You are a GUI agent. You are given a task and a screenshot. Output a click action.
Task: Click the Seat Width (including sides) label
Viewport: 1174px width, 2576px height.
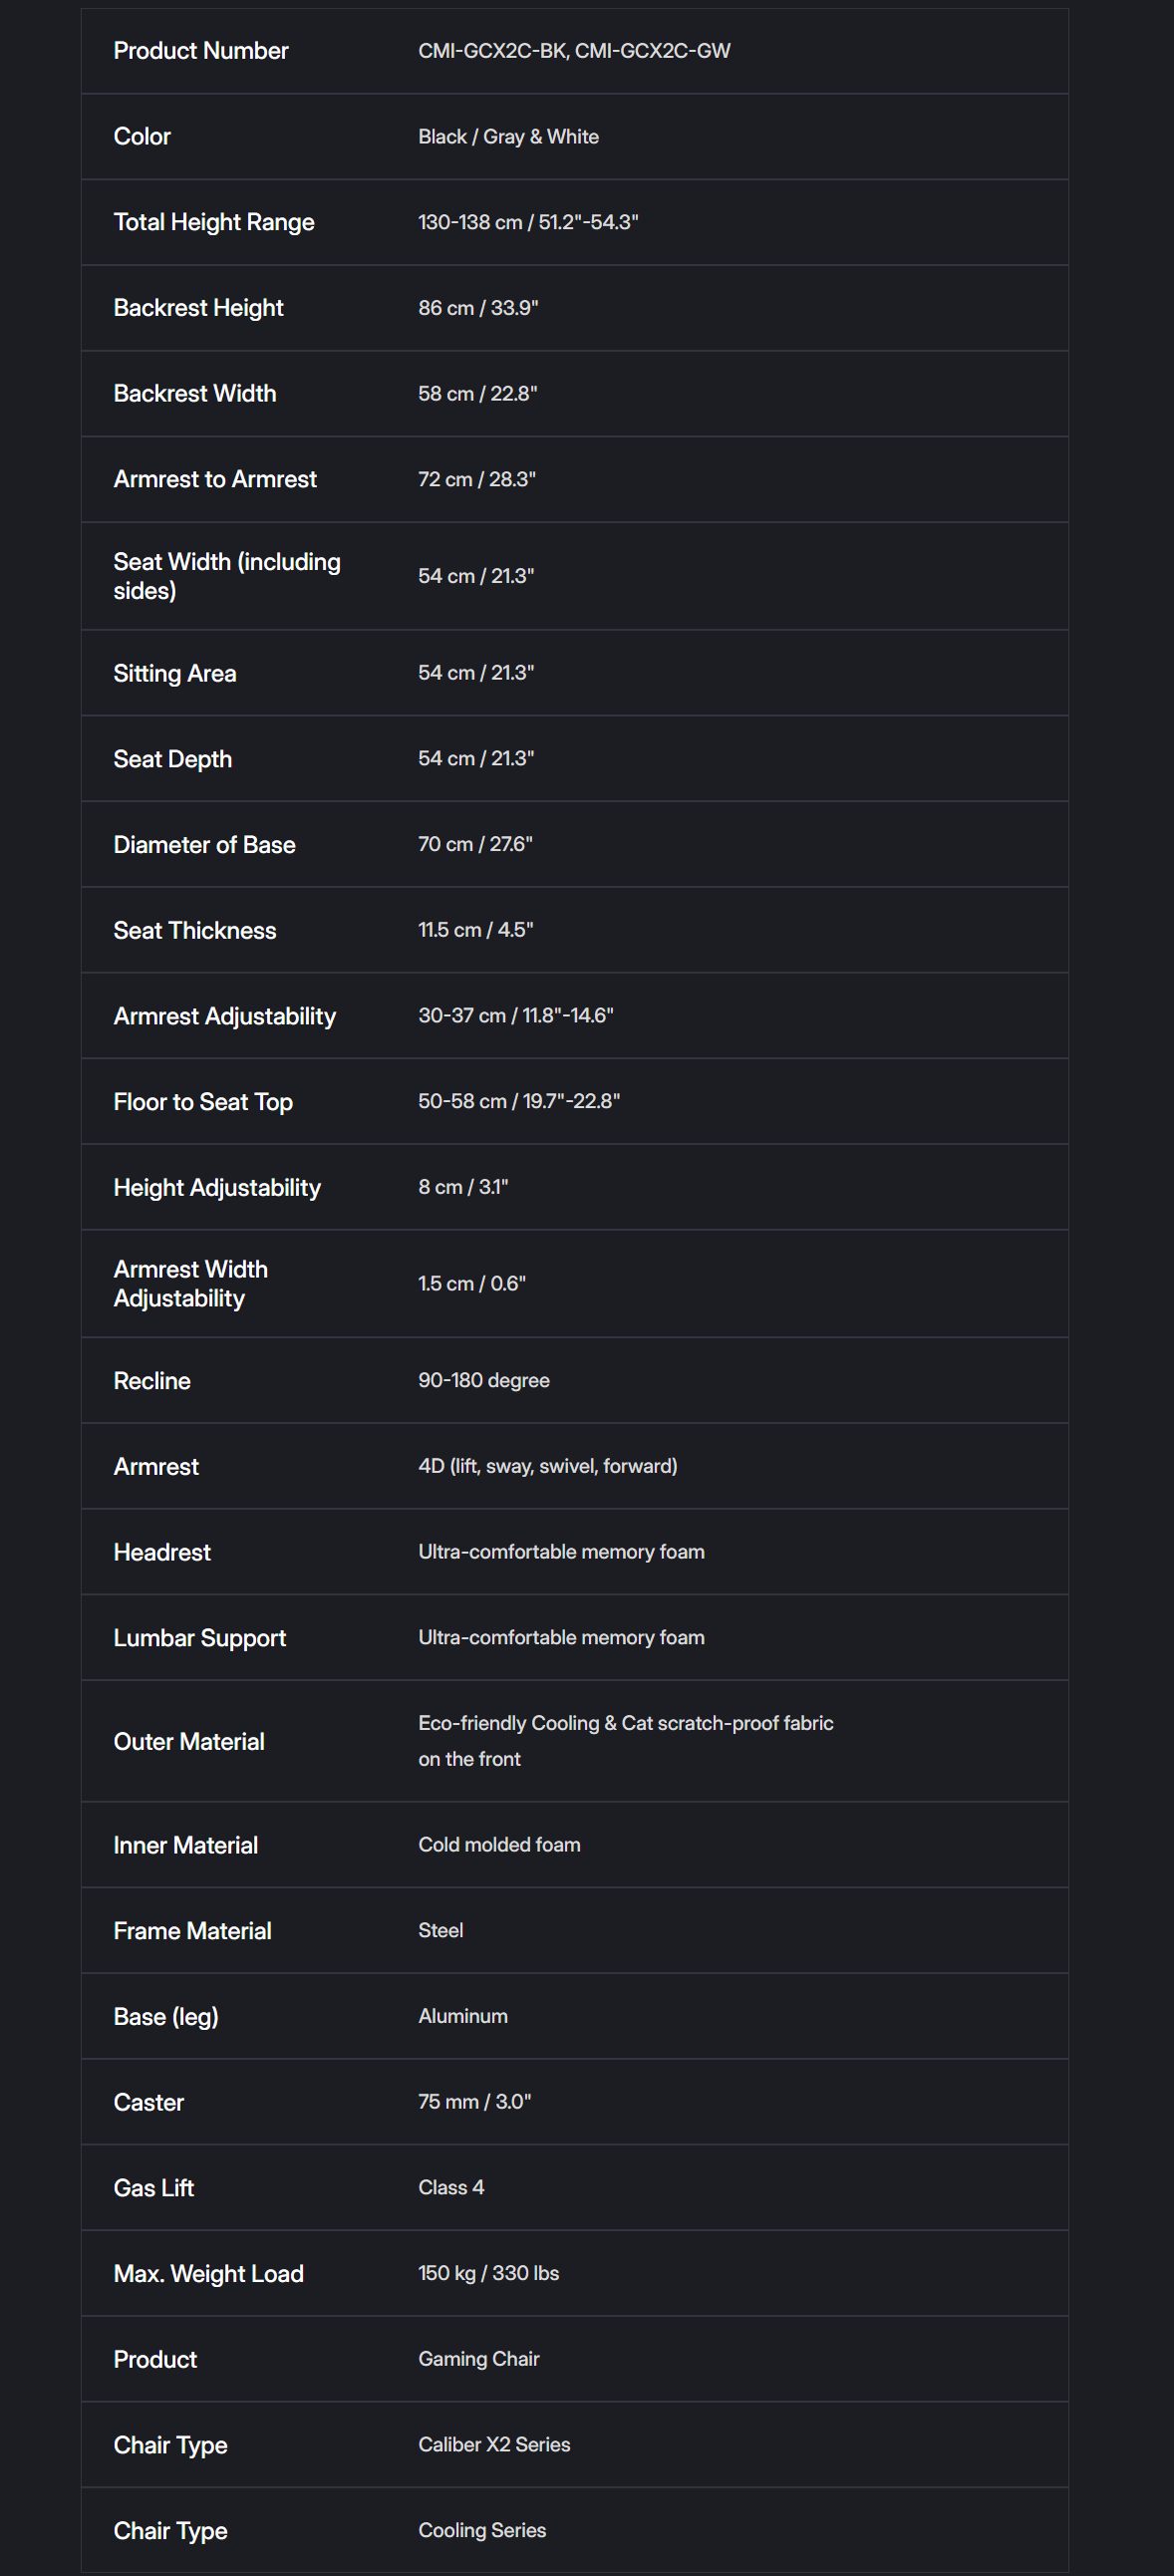click(226, 576)
